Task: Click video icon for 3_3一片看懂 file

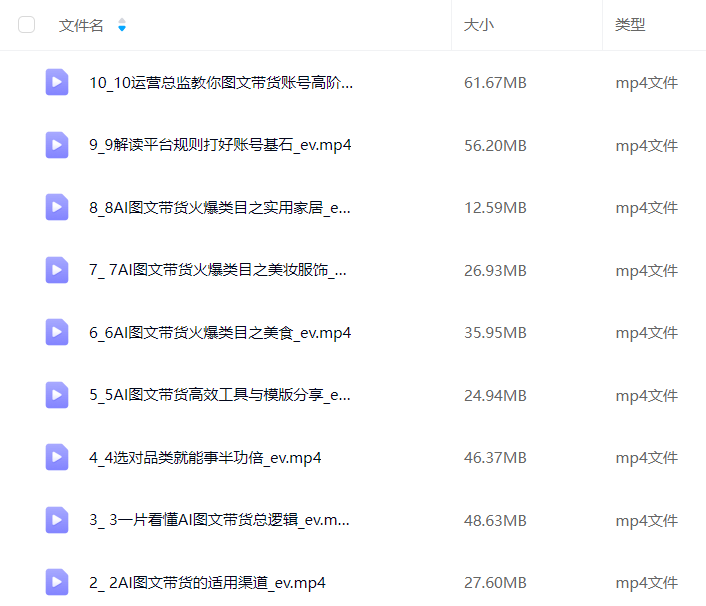Action: point(57,520)
